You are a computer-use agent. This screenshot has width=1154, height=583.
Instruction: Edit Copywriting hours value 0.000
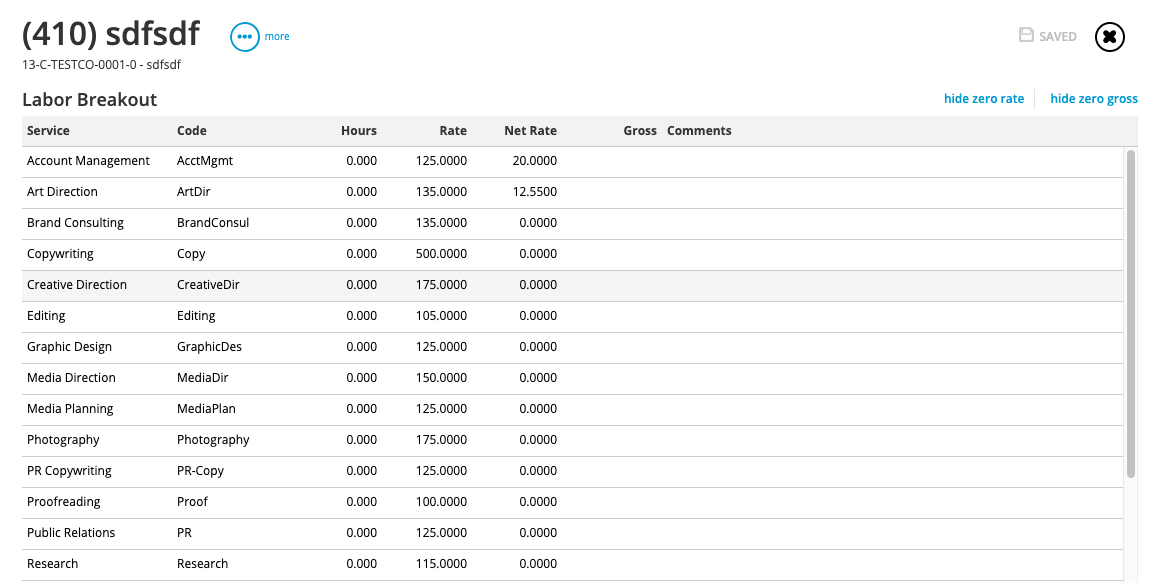(x=361, y=254)
